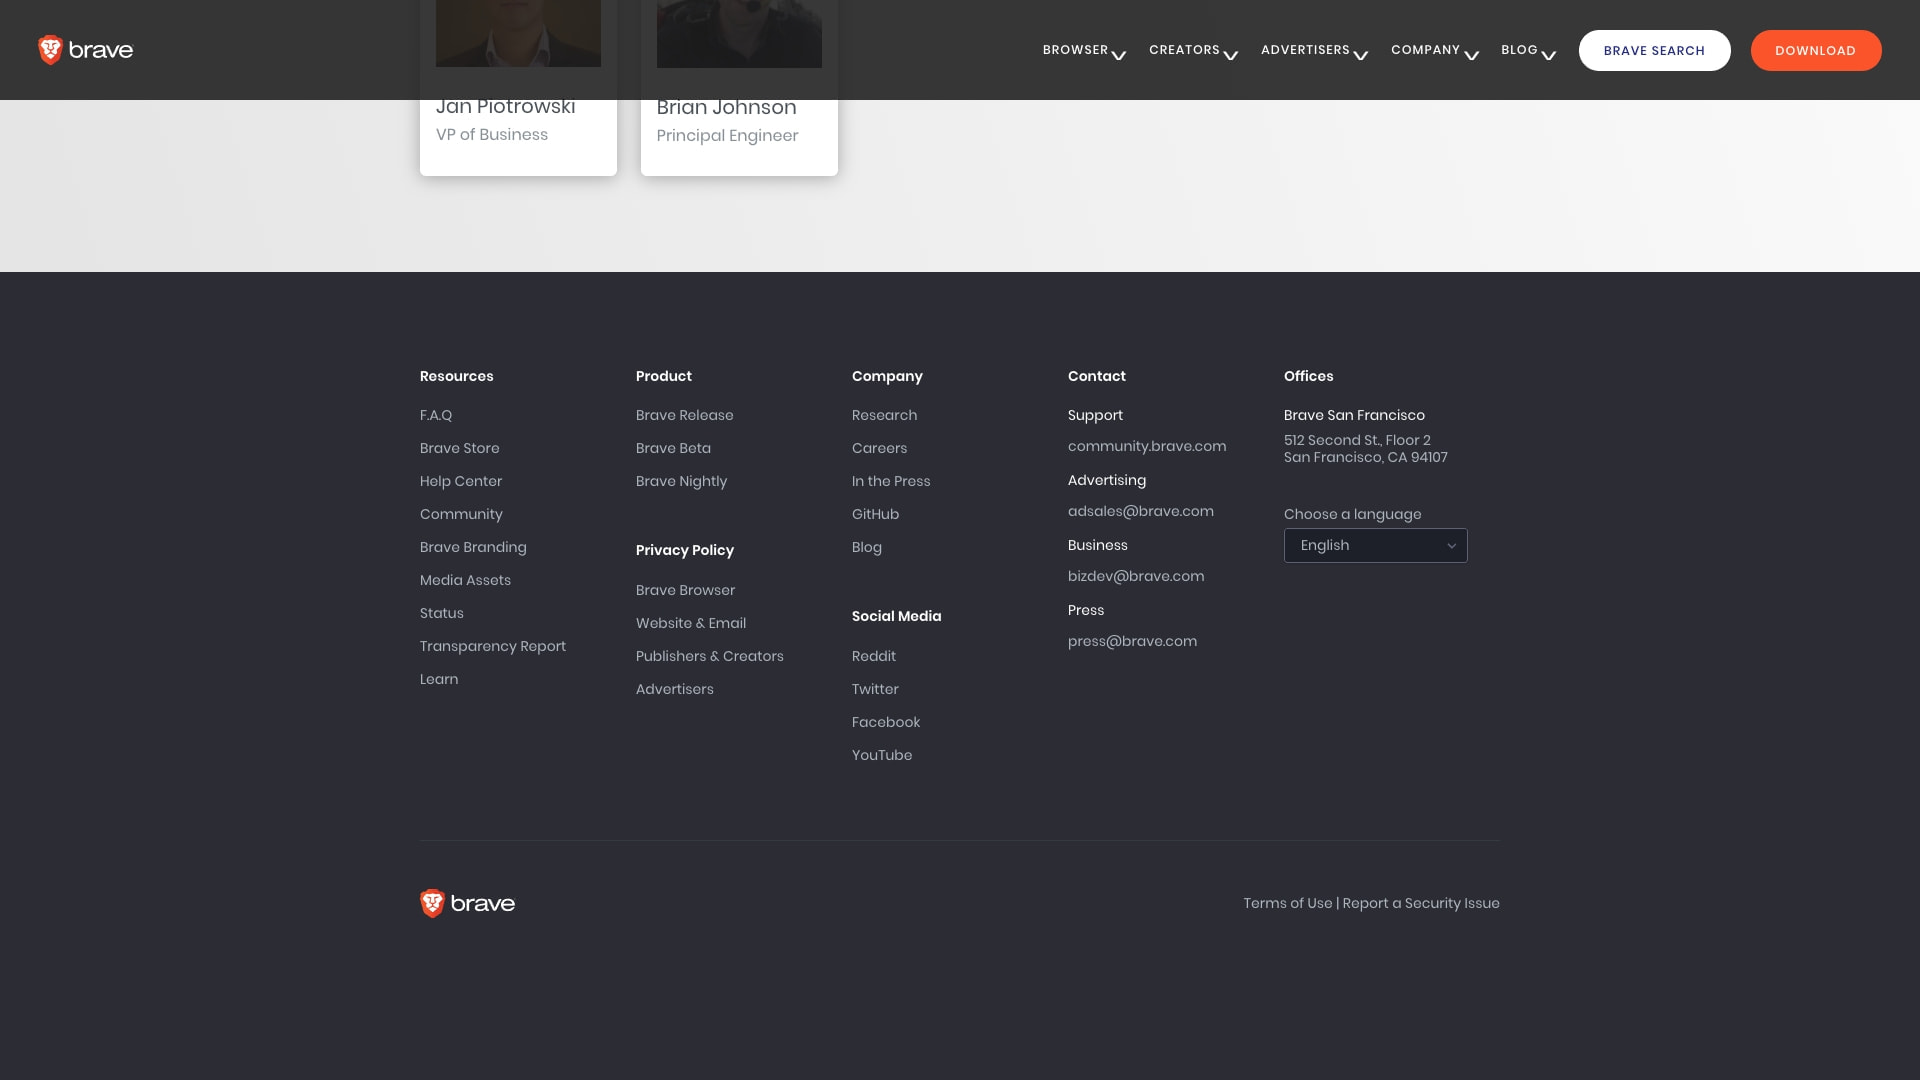1920x1080 pixels.
Task: Click the orange Download button
Action: coord(1816,50)
